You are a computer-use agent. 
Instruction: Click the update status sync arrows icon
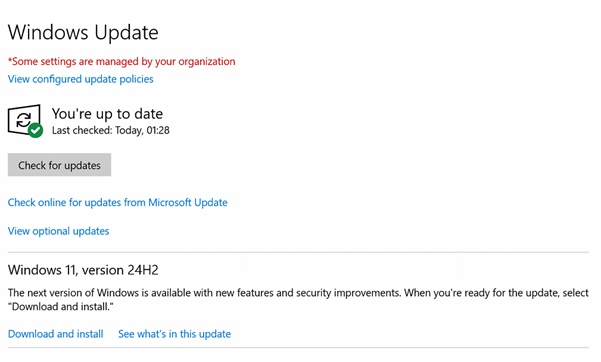24,120
